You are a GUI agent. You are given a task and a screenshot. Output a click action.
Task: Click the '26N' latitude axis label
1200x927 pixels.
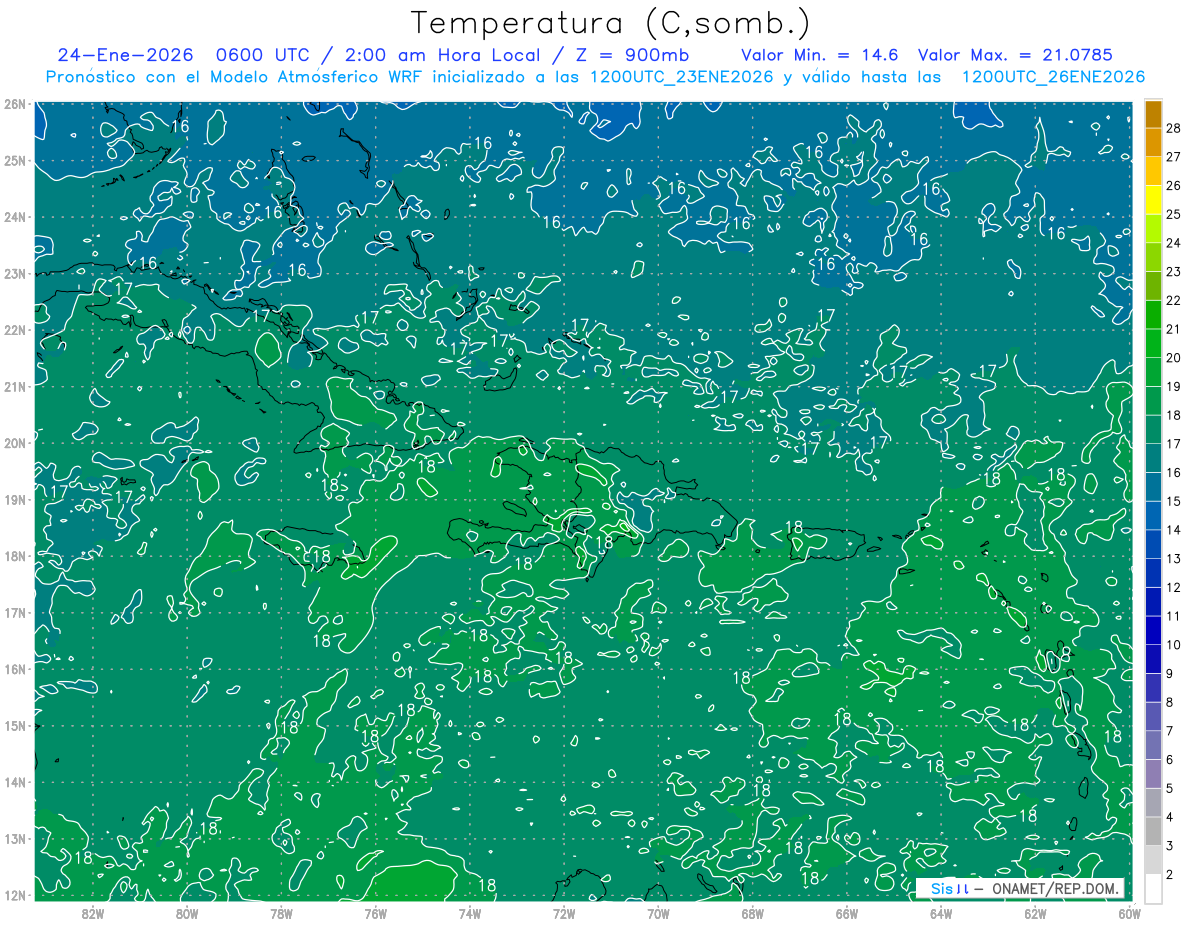[x=15, y=104]
